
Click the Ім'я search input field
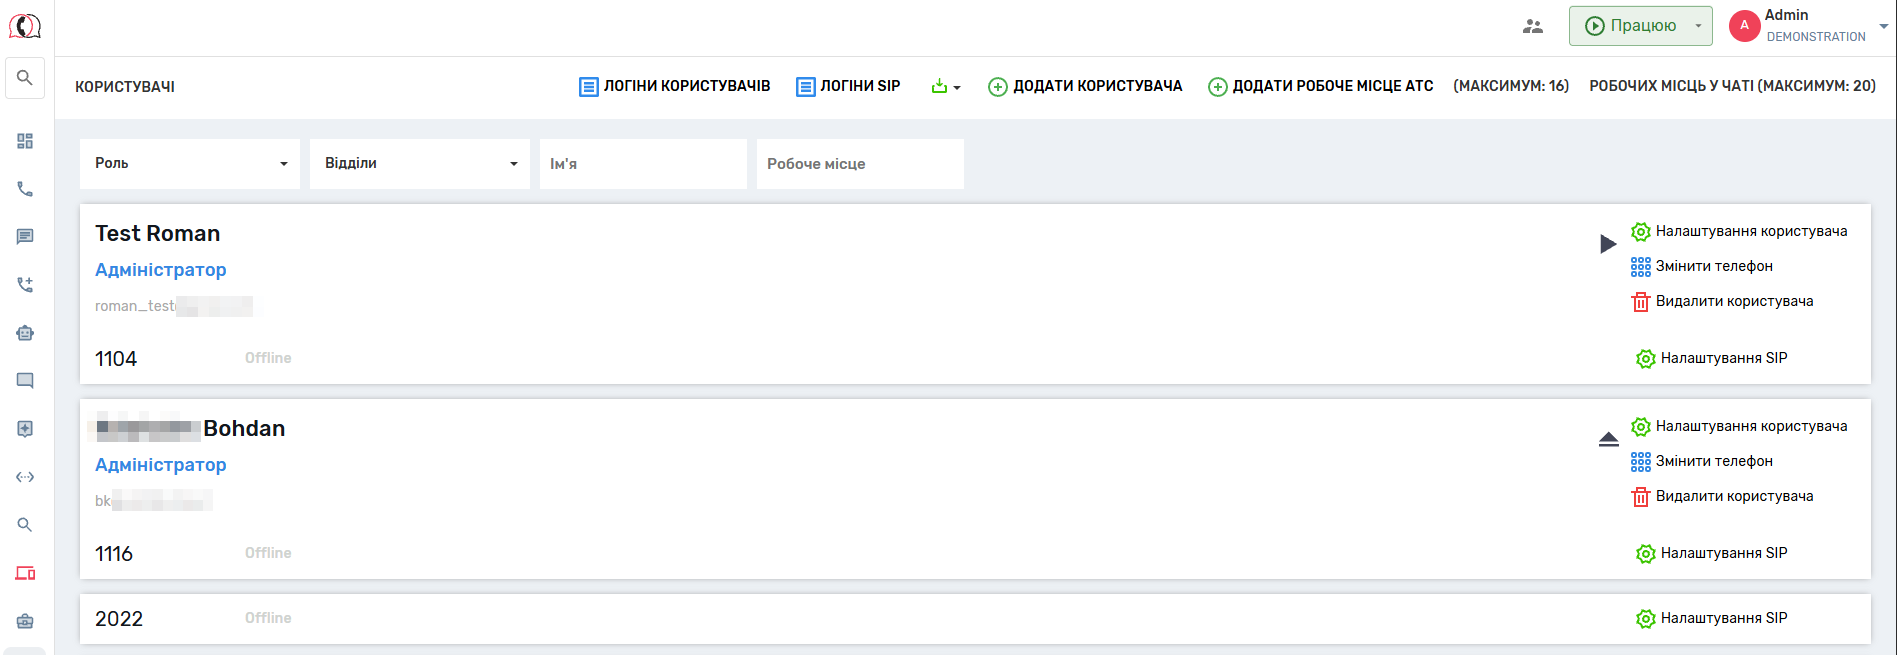[643, 164]
